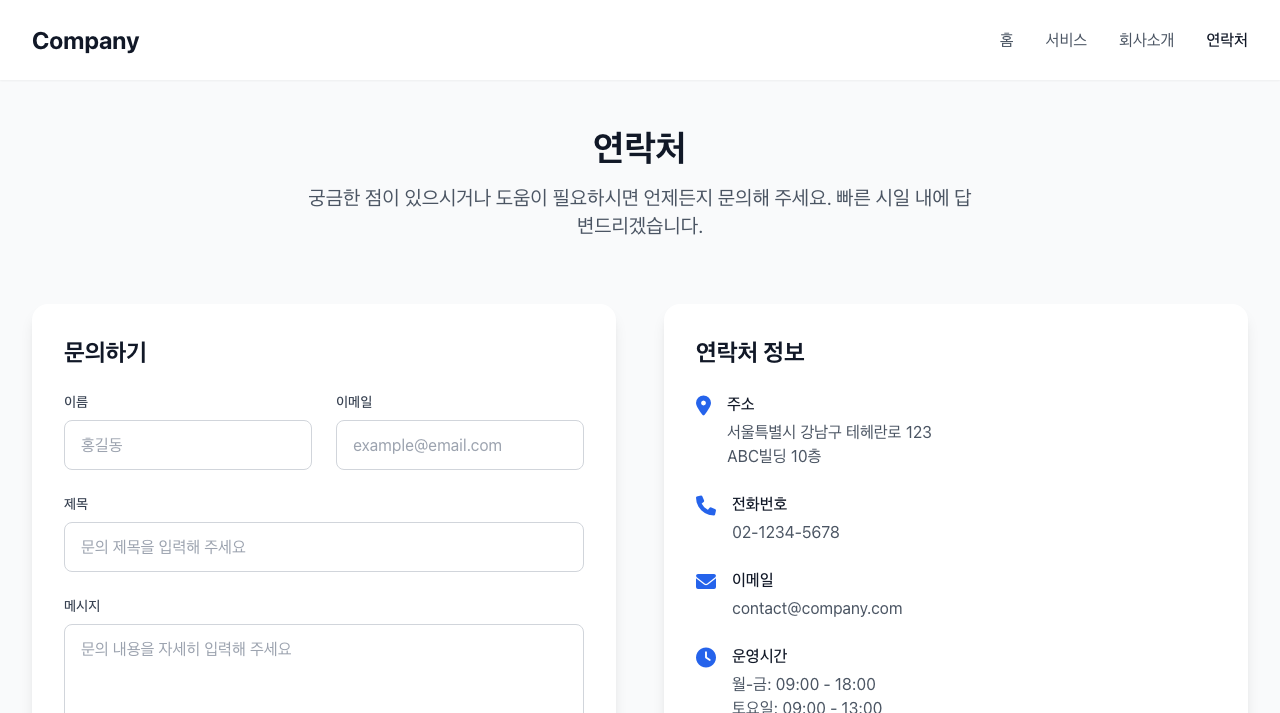Focus the 이름 input field
Image resolution: width=1280 pixels, height=713 pixels.
click(188, 445)
